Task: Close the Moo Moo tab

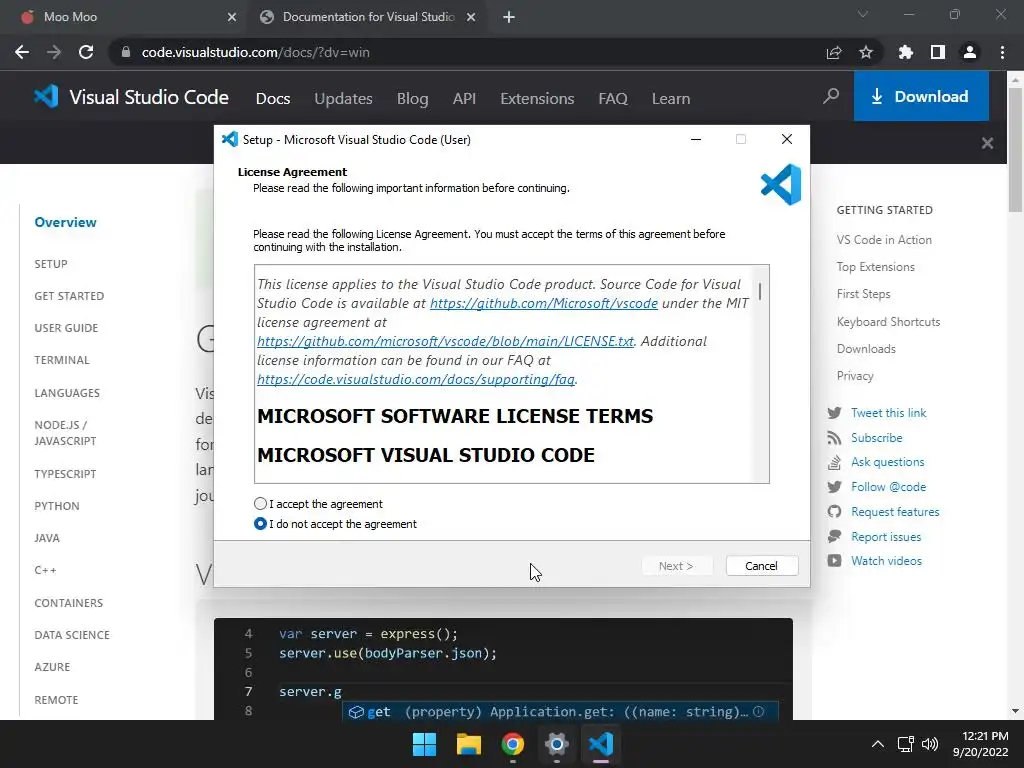Action: click(232, 17)
